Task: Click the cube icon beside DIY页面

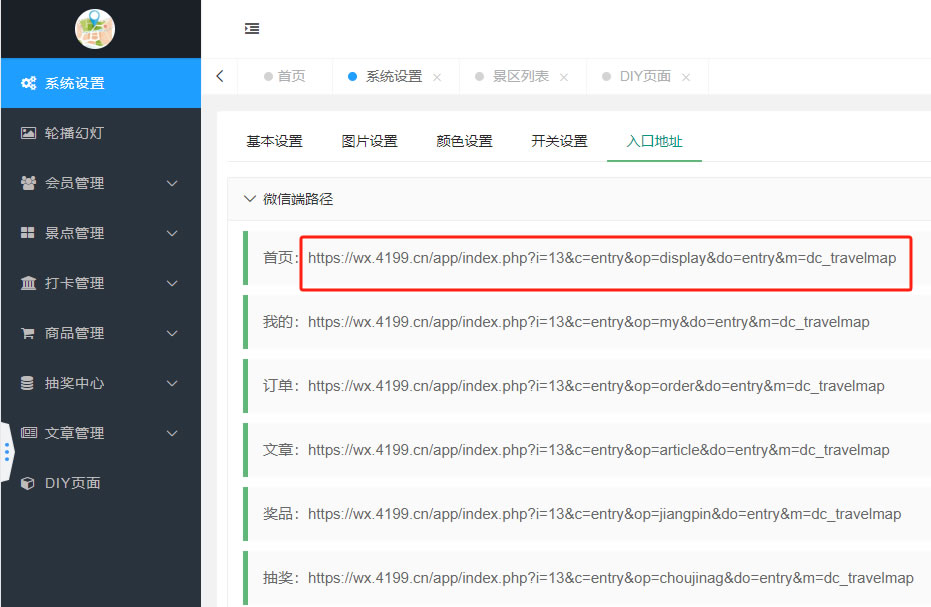Action: click(x=27, y=483)
